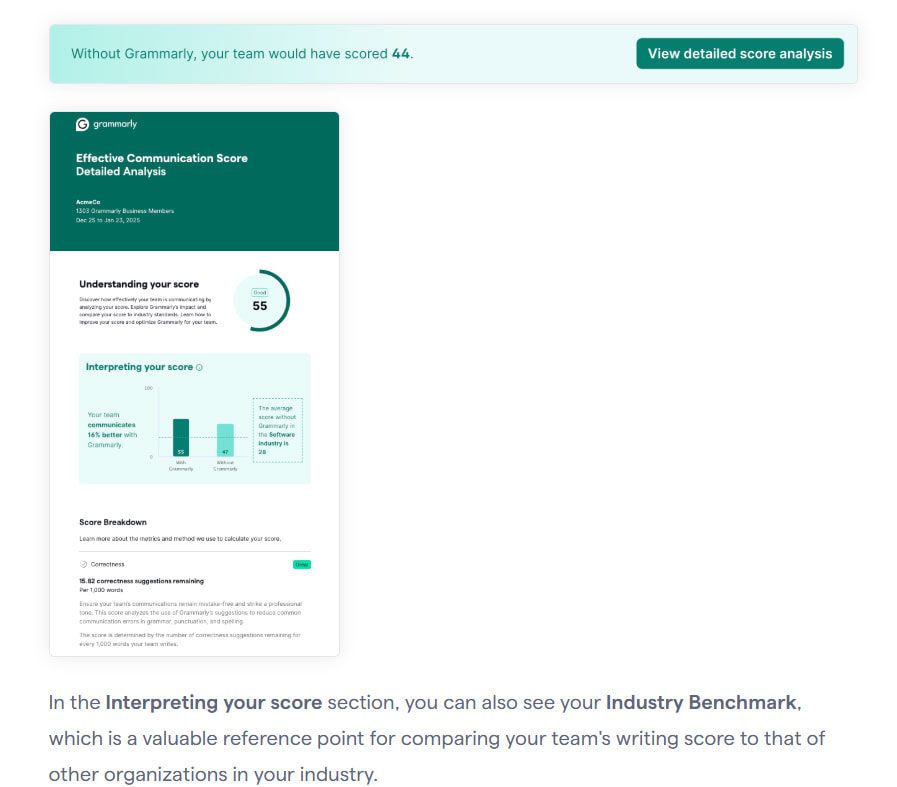Click the Score Breakdown heading

tap(113, 522)
